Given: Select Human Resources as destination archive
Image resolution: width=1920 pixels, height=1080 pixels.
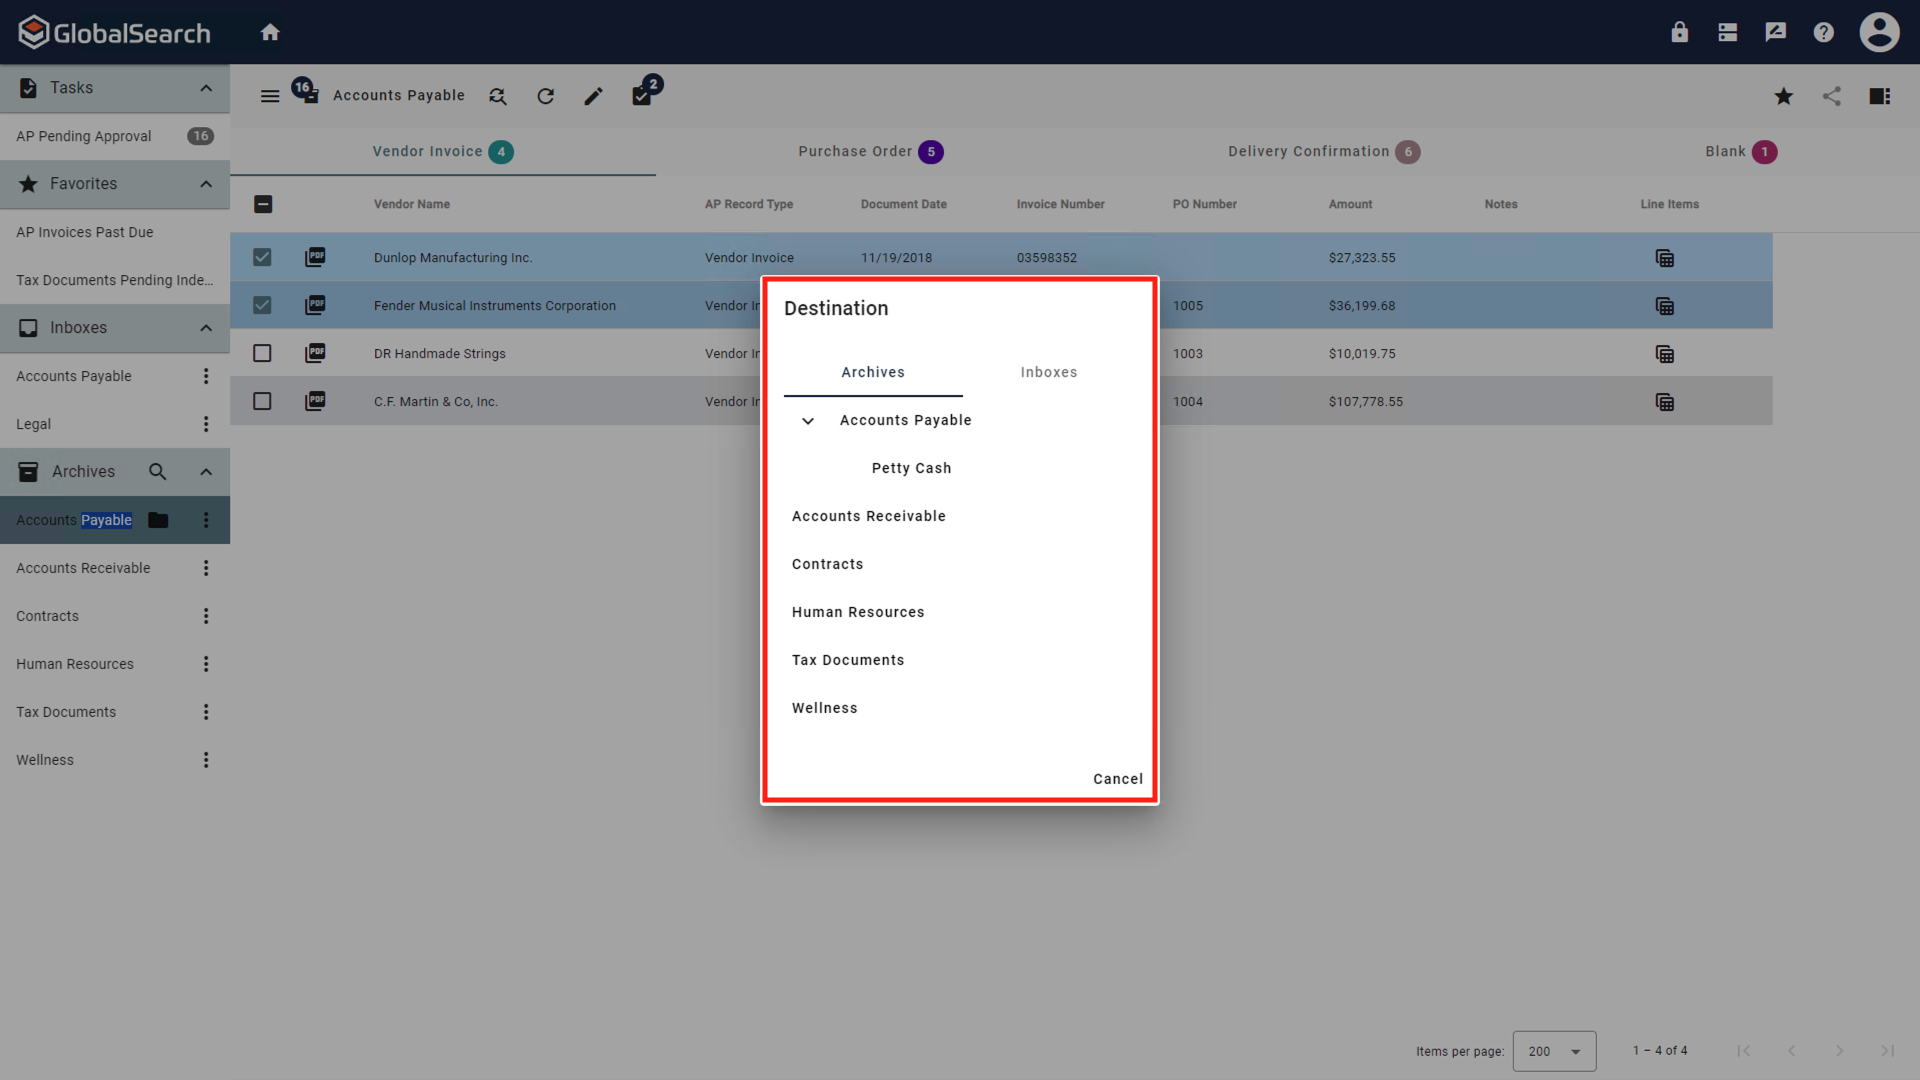Looking at the screenshot, I should point(857,611).
